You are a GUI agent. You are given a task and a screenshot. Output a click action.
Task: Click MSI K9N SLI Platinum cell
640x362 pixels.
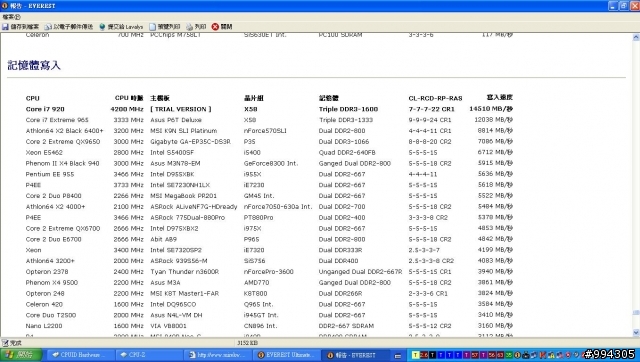click(x=184, y=131)
